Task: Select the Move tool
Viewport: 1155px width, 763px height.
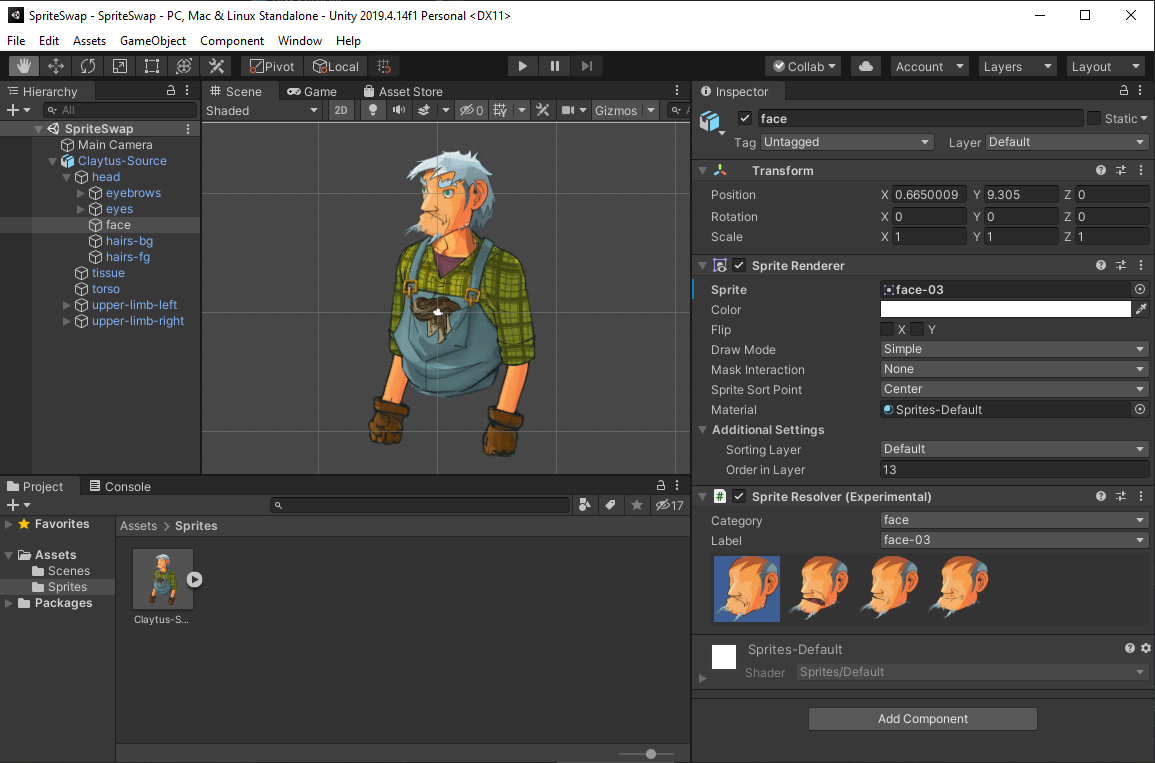Action: coord(56,65)
